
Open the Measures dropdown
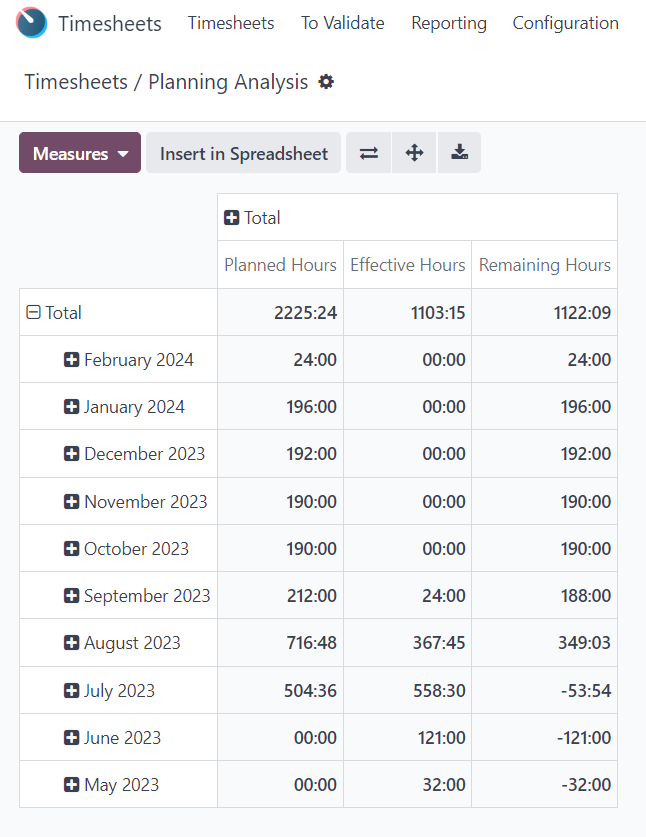[x=80, y=153]
